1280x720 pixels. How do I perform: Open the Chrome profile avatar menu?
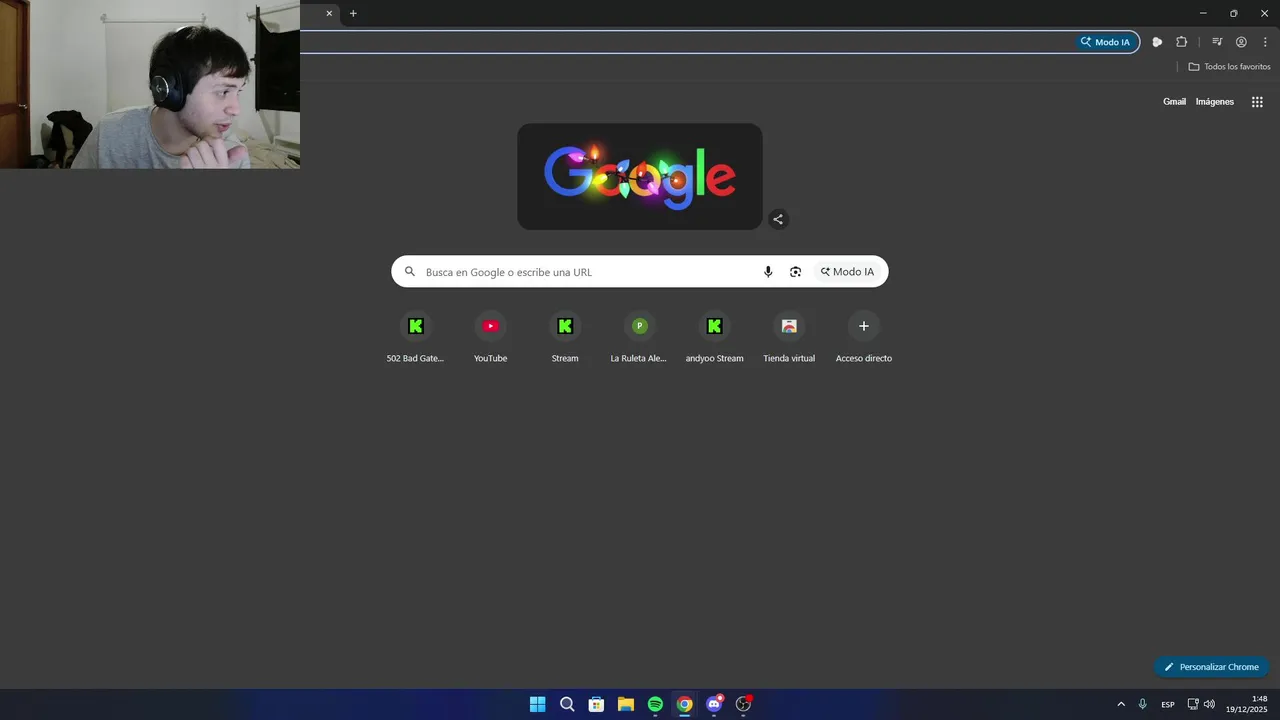(x=1241, y=42)
